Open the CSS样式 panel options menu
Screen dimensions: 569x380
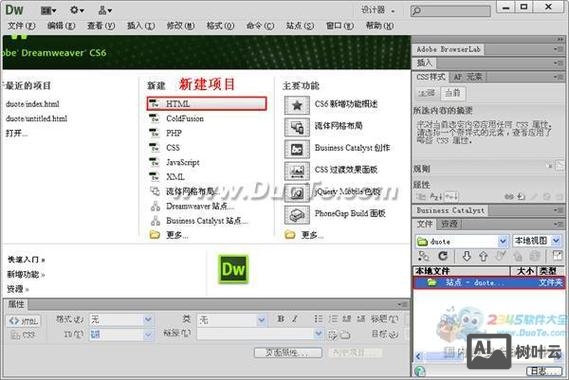click(x=558, y=77)
